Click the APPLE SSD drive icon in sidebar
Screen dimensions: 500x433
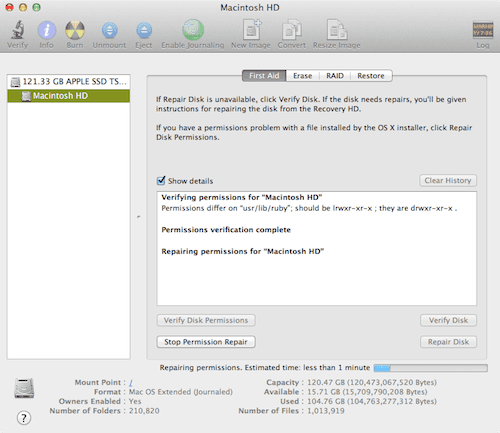coord(15,82)
